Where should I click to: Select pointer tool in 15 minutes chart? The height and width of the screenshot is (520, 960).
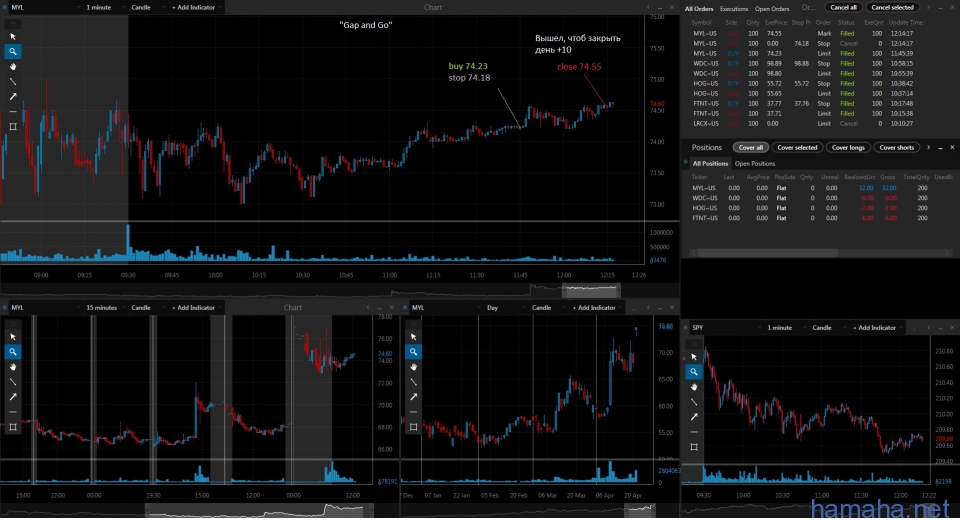[13, 337]
